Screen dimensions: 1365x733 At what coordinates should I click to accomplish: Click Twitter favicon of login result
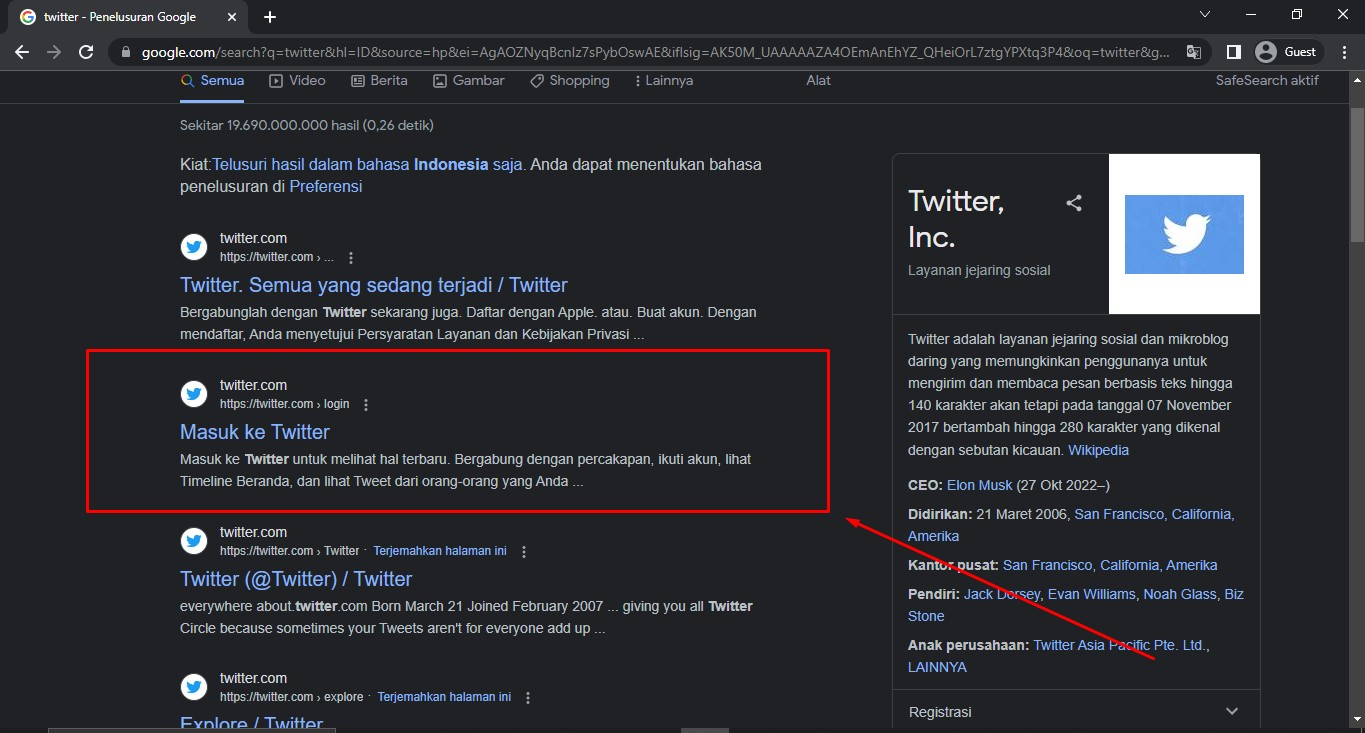[x=194, y=394]
